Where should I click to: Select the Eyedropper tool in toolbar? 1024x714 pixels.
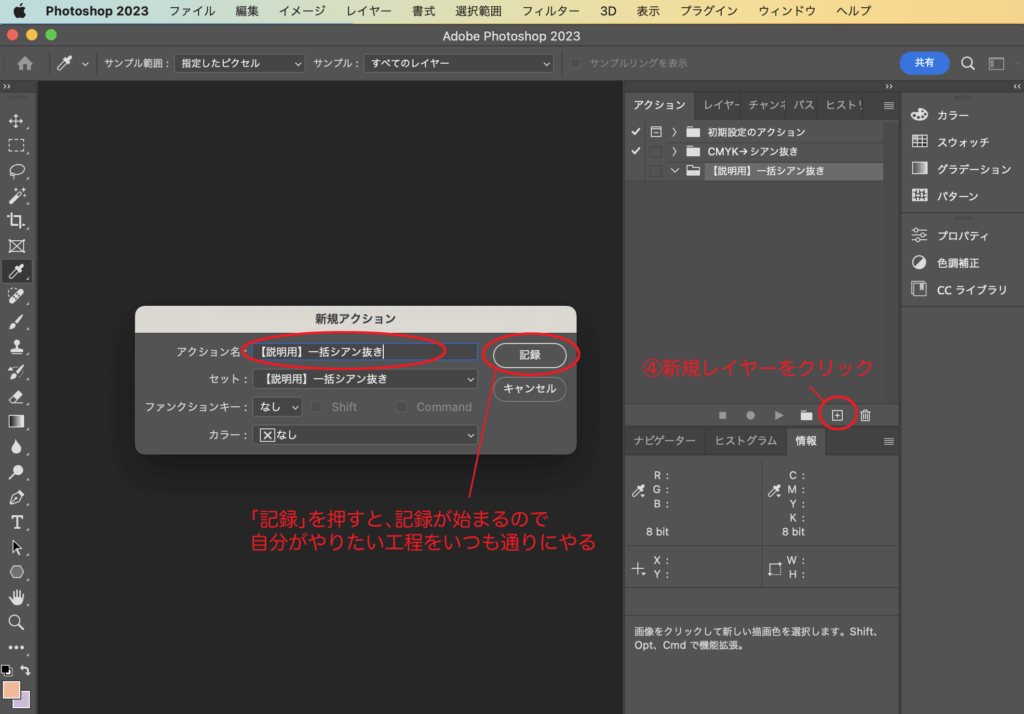[16, 271]
